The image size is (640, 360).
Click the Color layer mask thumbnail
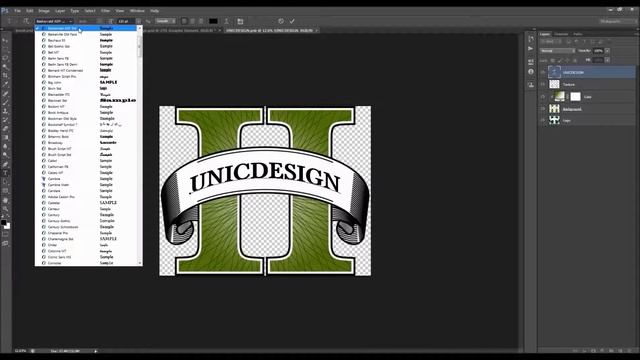coord(576,97)
